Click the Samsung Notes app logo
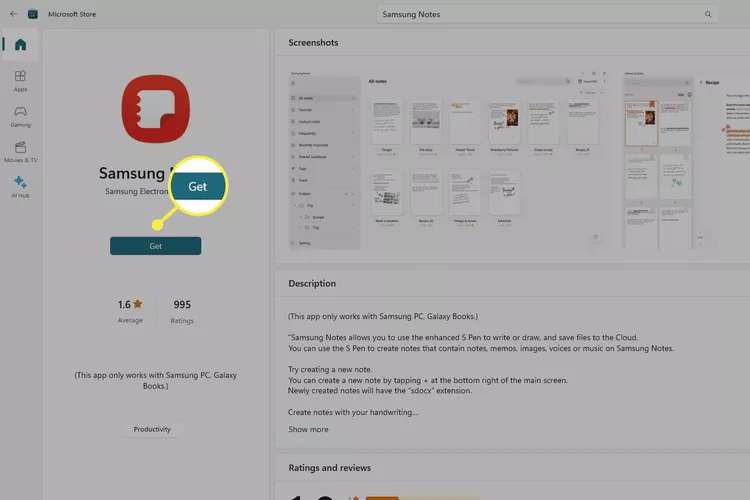This screenshot has width=750, height=500. pyautogui.click(x=155, y=108)
